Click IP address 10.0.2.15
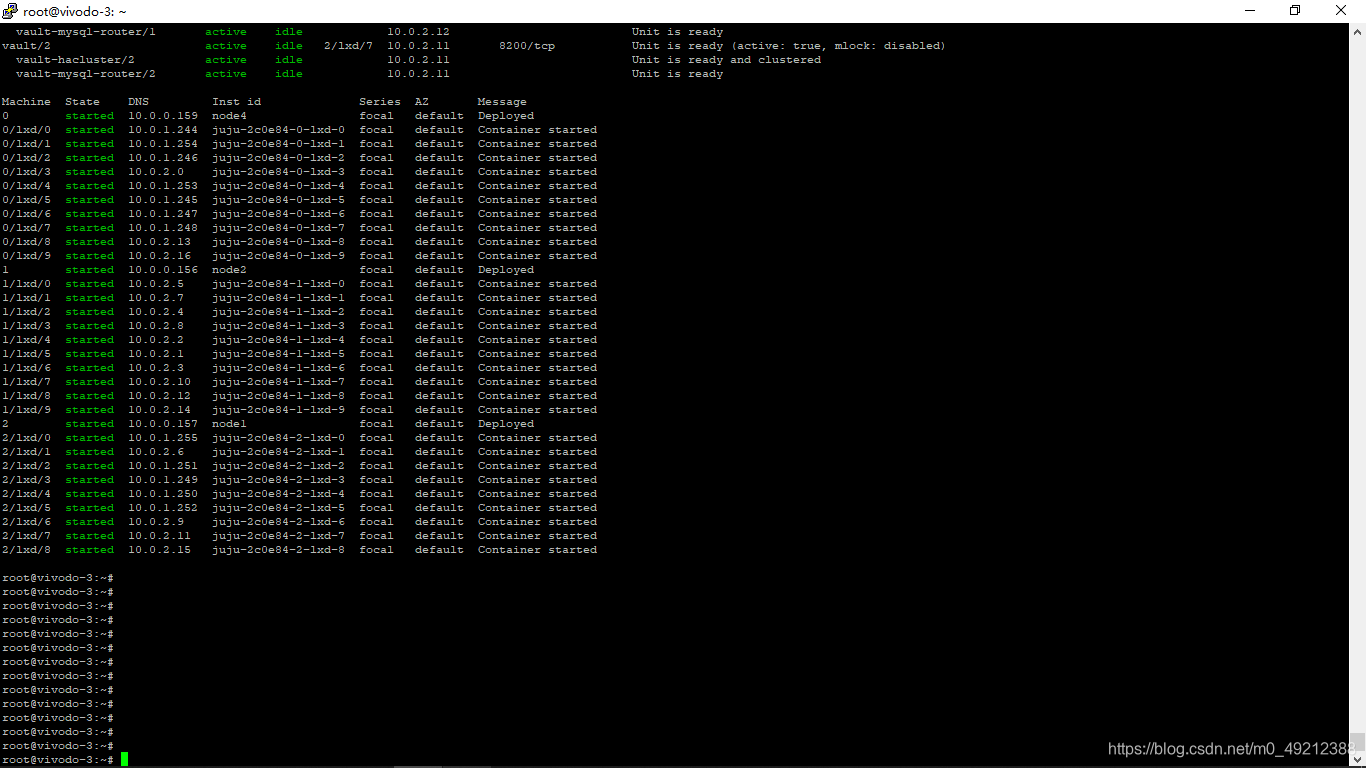This screenshot has width=1366, height=768. coord(159,550)
